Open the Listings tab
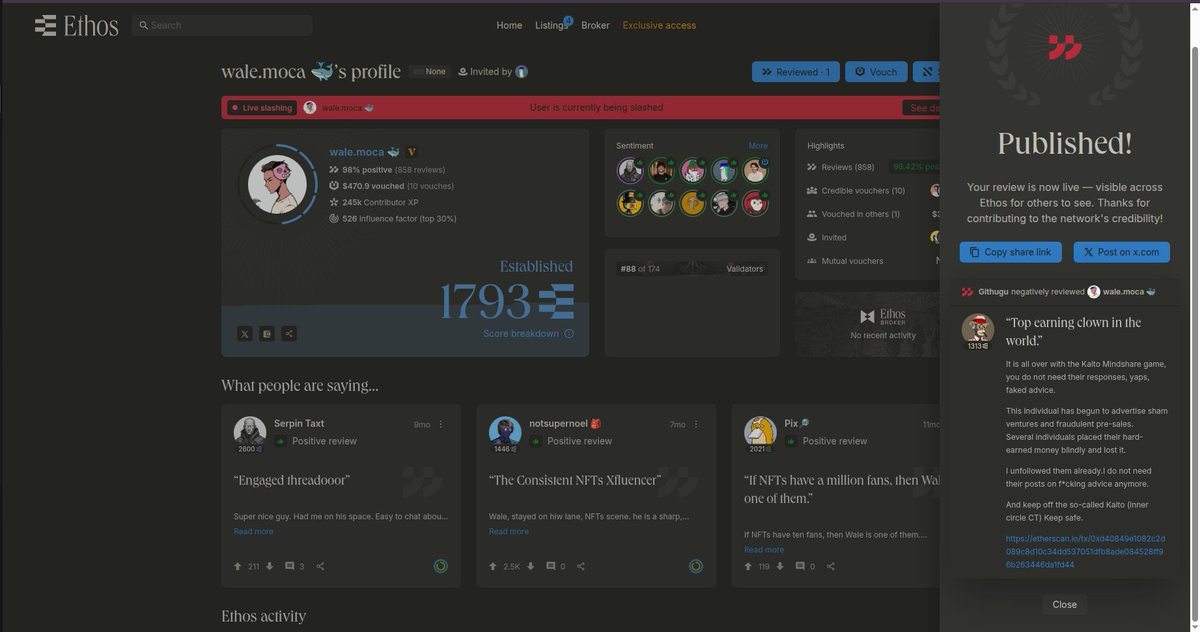 click(x=551, y=25)
